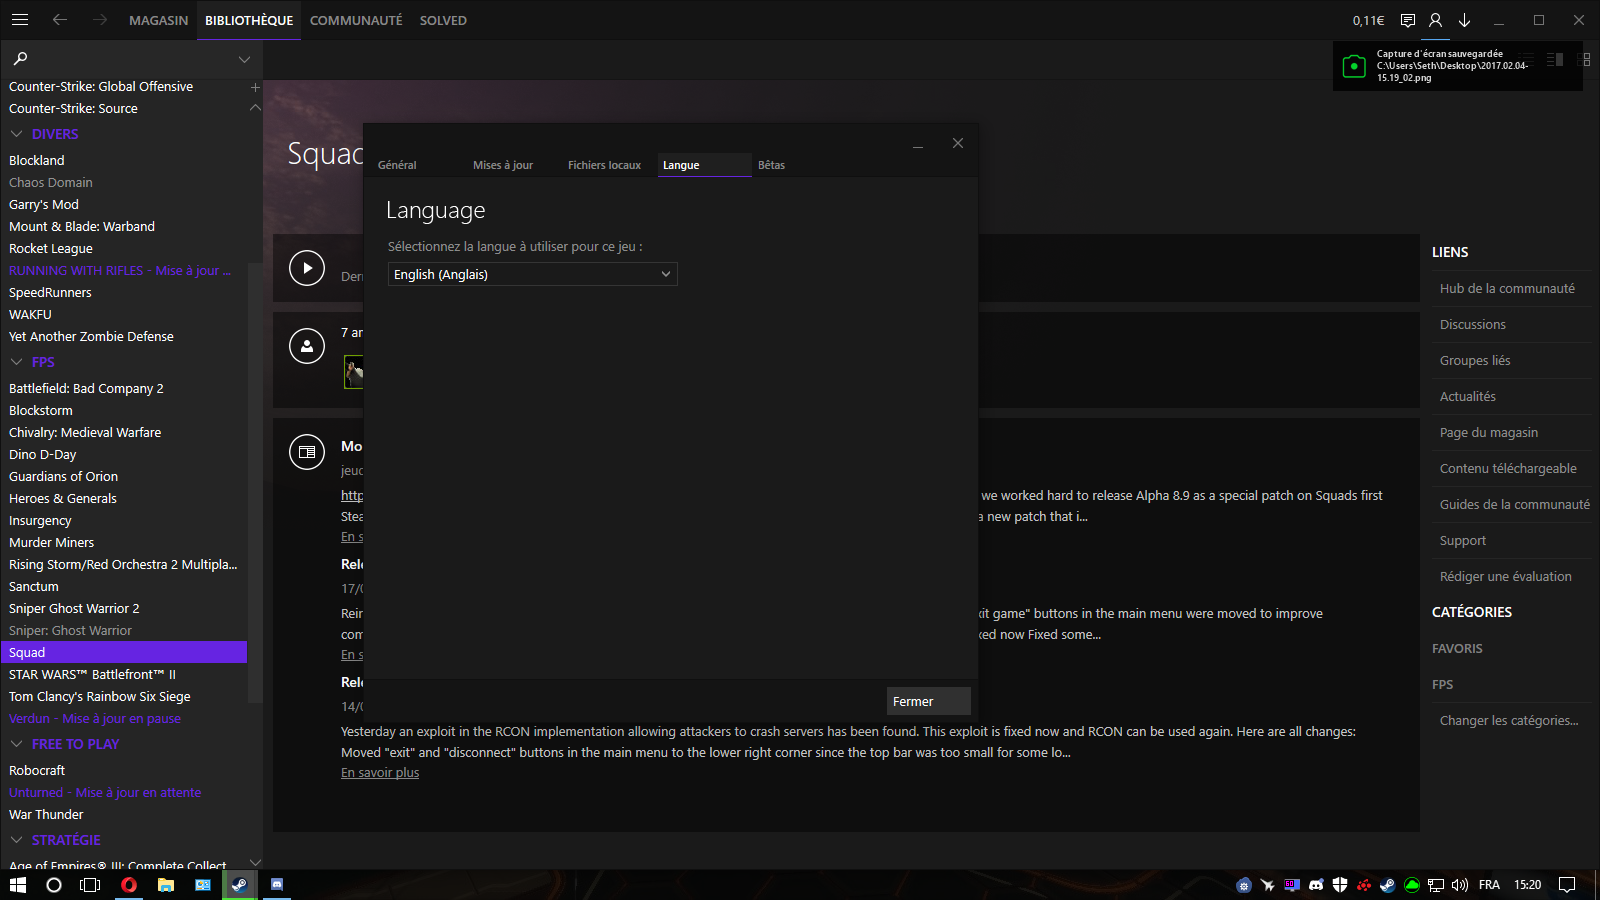Open the Discord system tray icon

pyautogui.click(x=1316, y=885)
